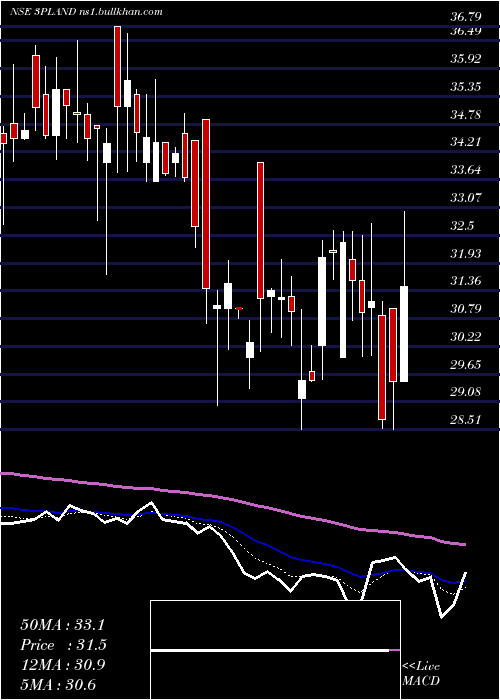
Task: Click the 31.36 price label
Action: coord(466,281)
